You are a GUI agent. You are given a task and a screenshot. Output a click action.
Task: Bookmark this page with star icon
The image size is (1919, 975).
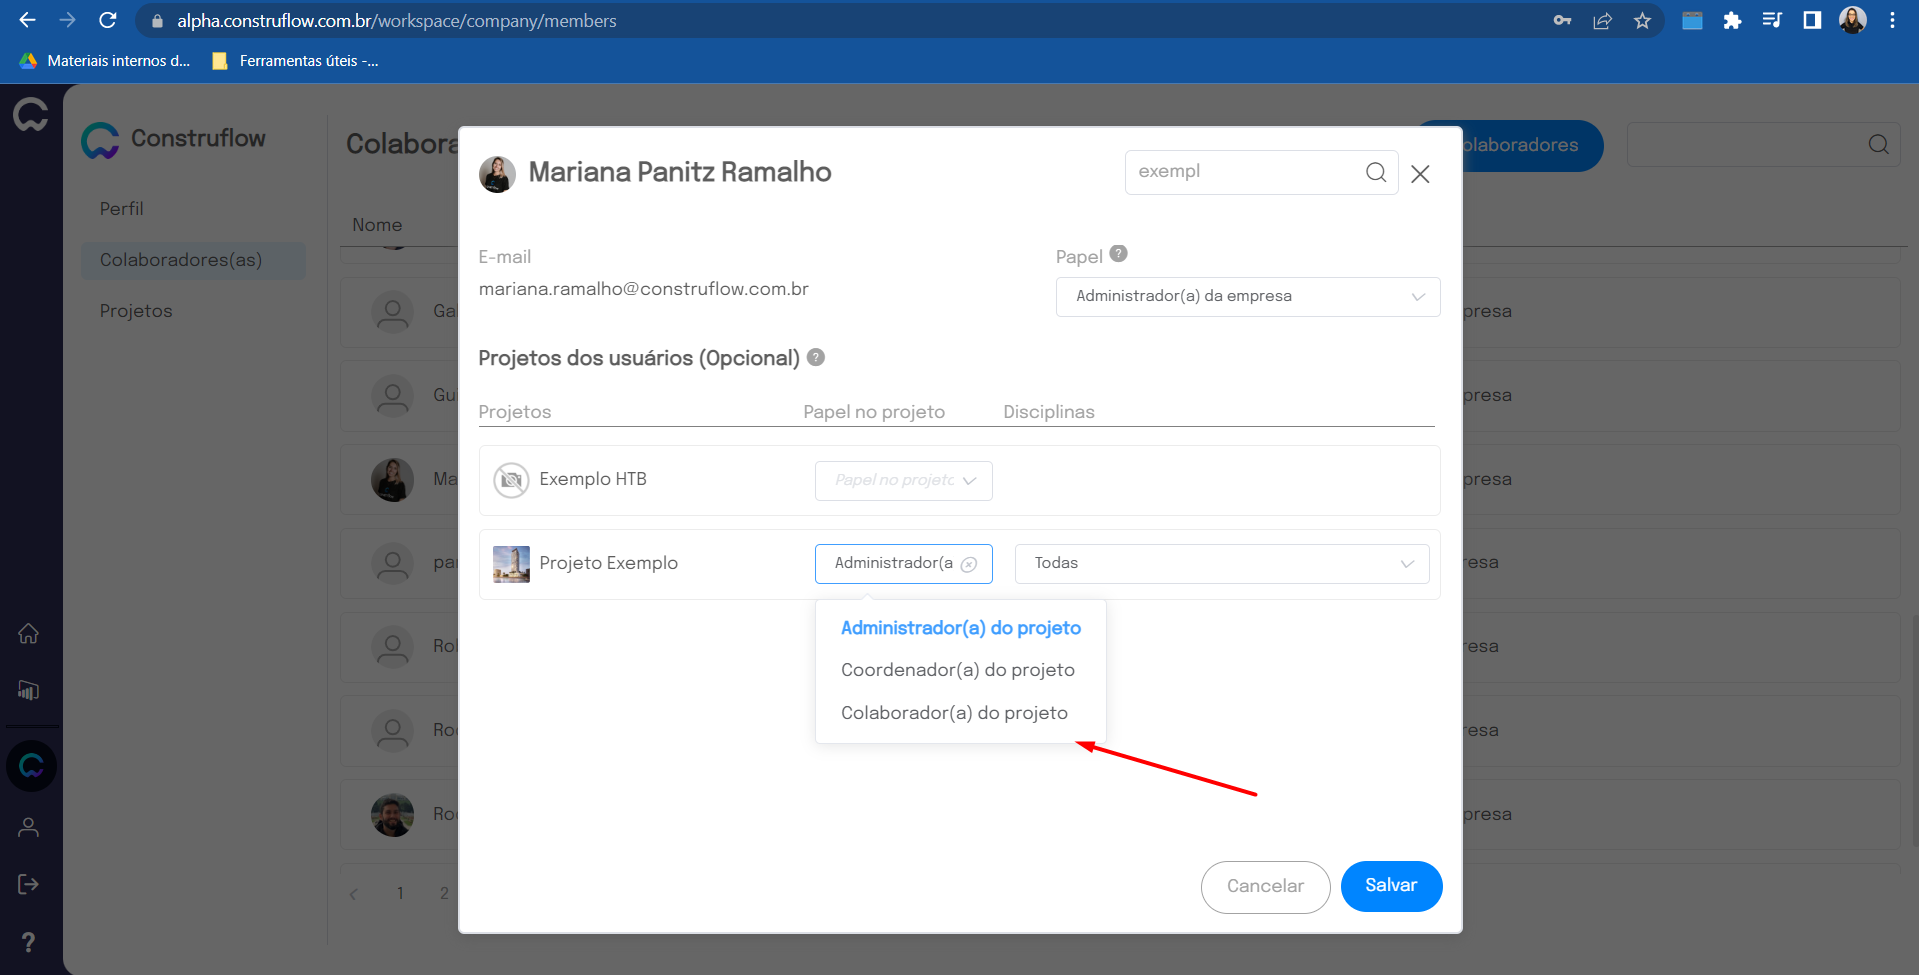pos(1642,21)
